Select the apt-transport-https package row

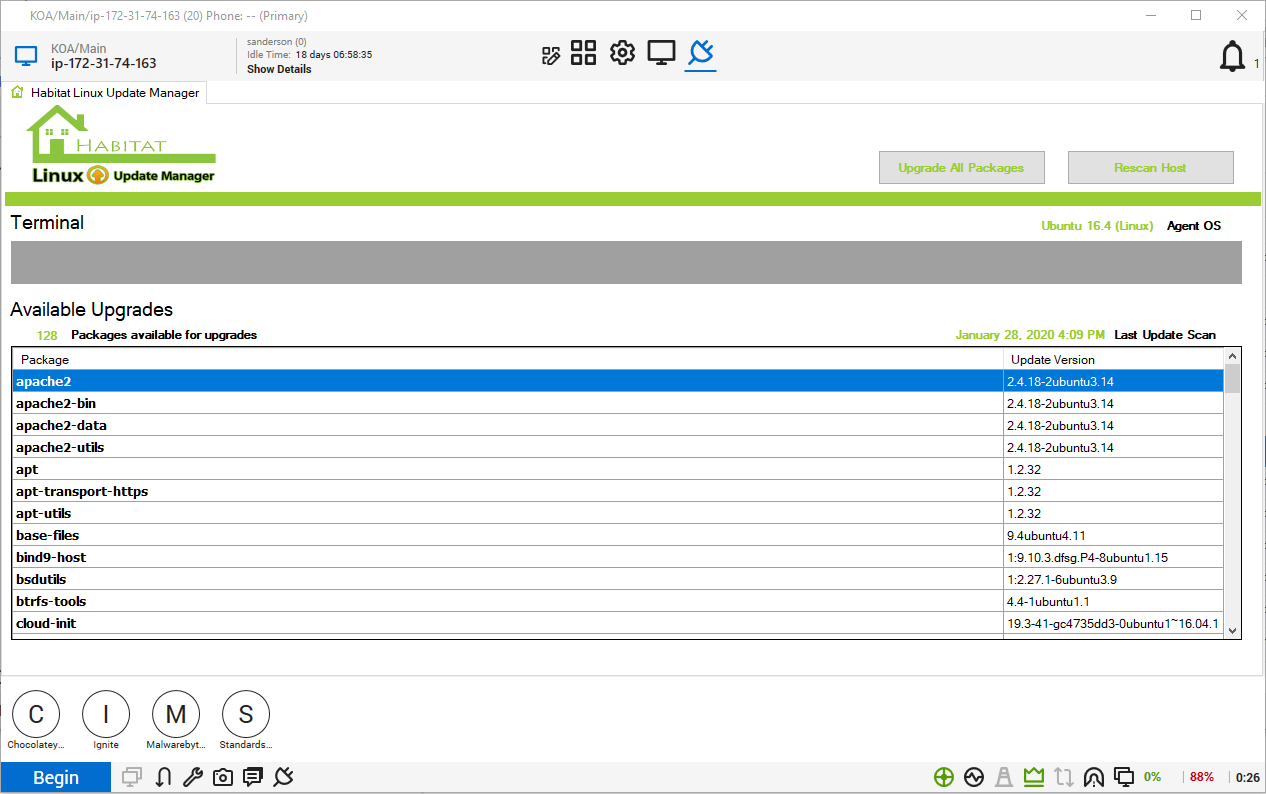click(x=618, y=491)
